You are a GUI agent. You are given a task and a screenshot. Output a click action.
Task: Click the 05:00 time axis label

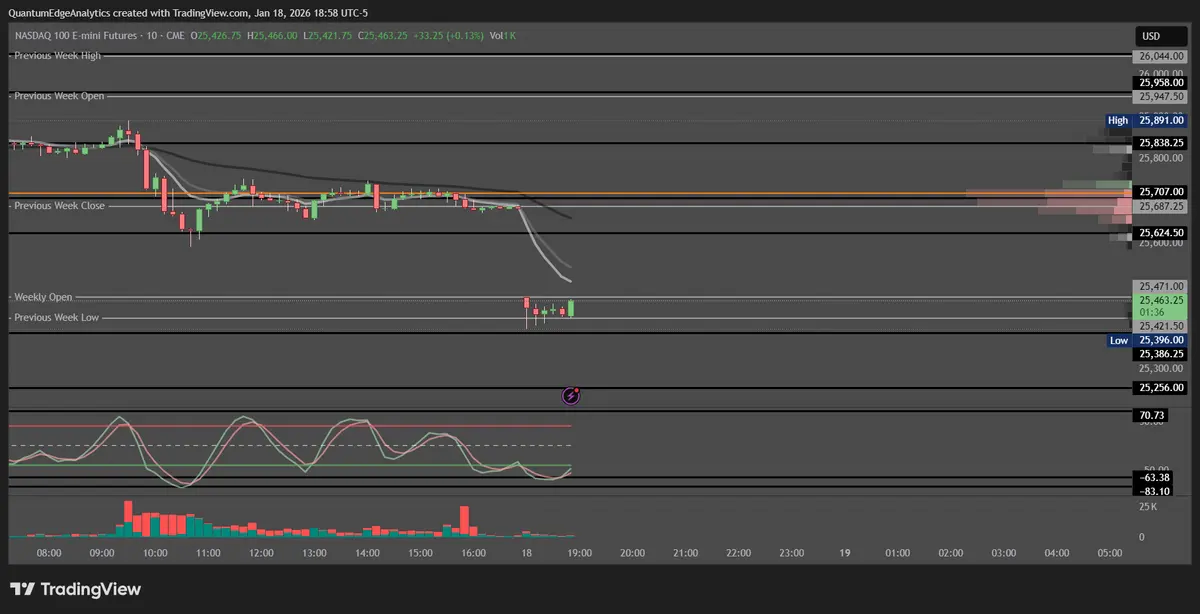tap(1109, 552)
